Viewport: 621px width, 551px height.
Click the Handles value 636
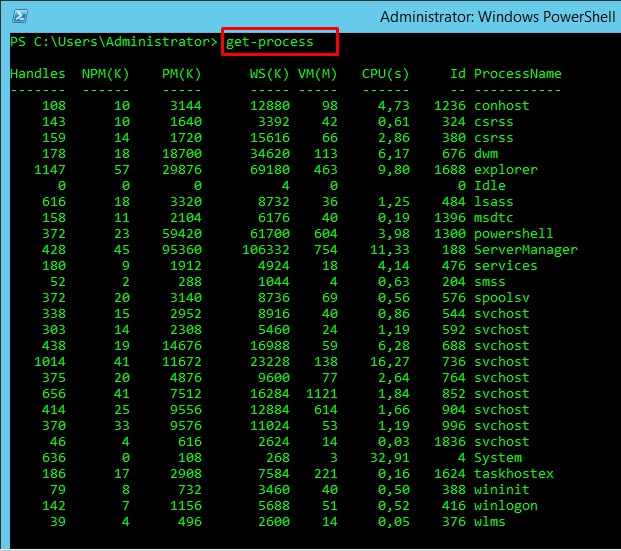tap(53, 458)
